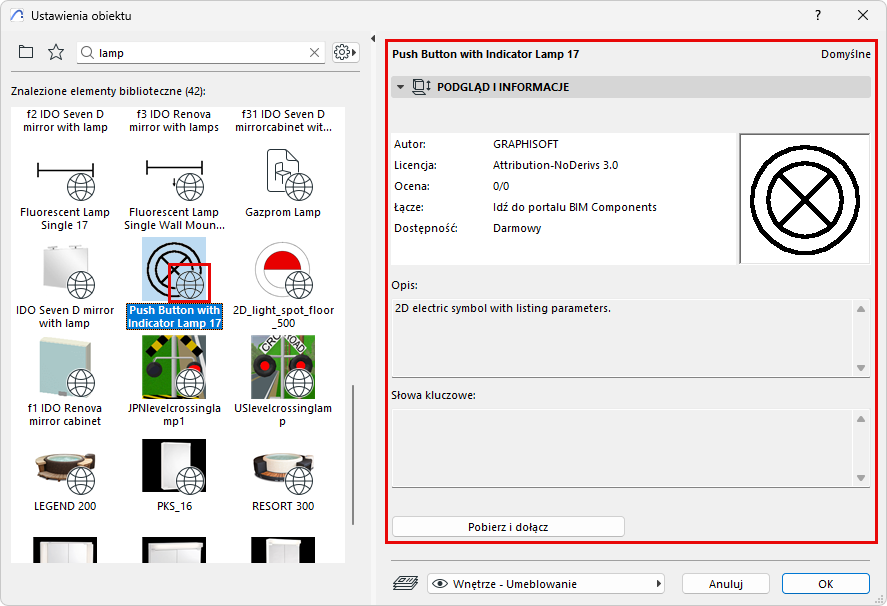Click the Attribution-NoDerivs 3.0 license text
This screenshot has width=887, height=606.
click(555, 165)
